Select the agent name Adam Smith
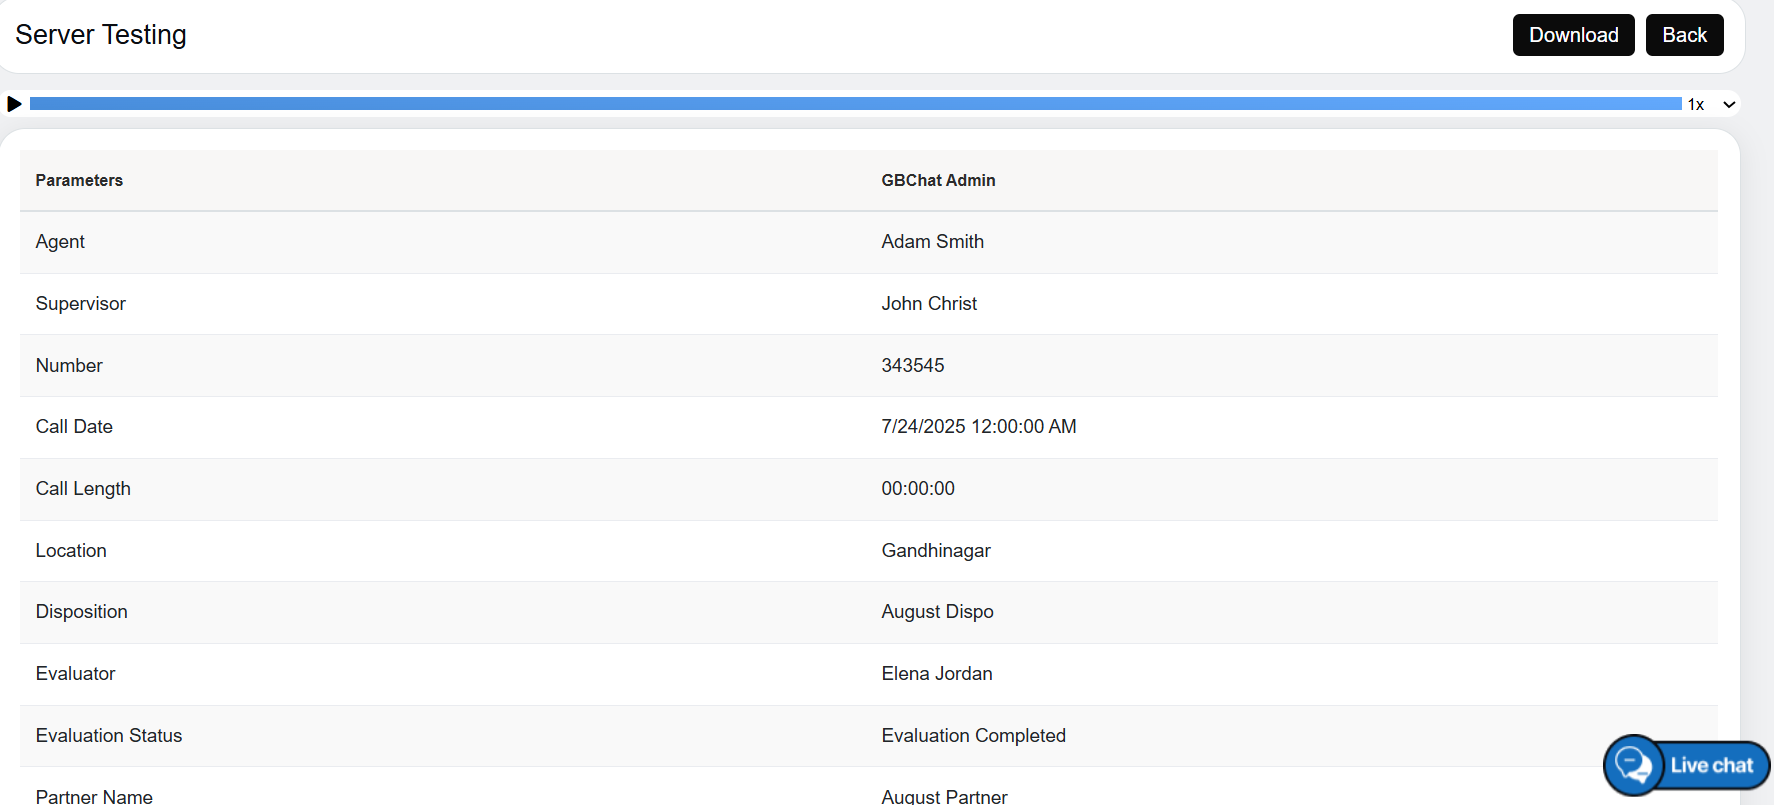This screenshot has height=805, width=1774. pos(932,242)
